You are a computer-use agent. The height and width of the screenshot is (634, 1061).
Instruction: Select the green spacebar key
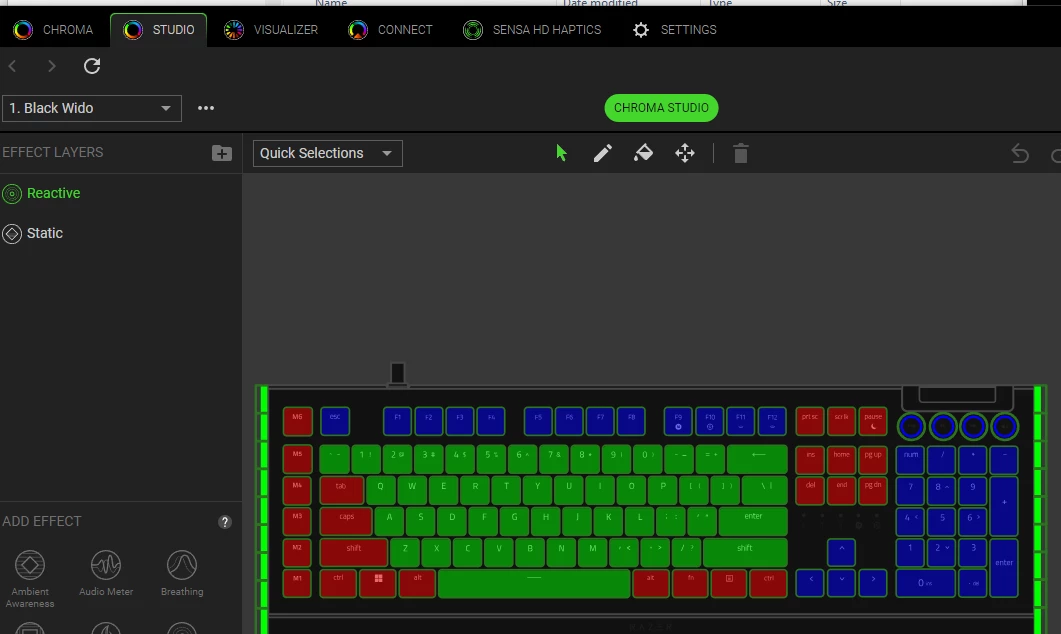pyautogui.click(x=534, y=583)
